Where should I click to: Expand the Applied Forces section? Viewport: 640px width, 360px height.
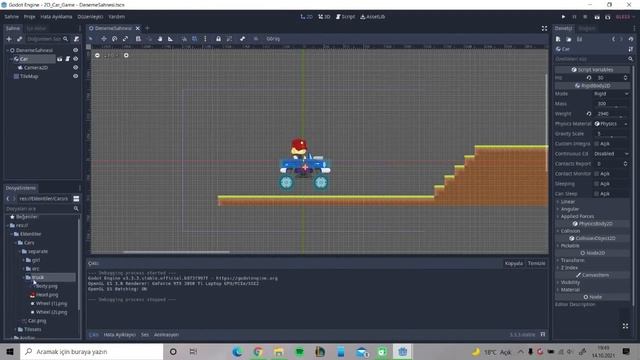click(x=576, y=216)
